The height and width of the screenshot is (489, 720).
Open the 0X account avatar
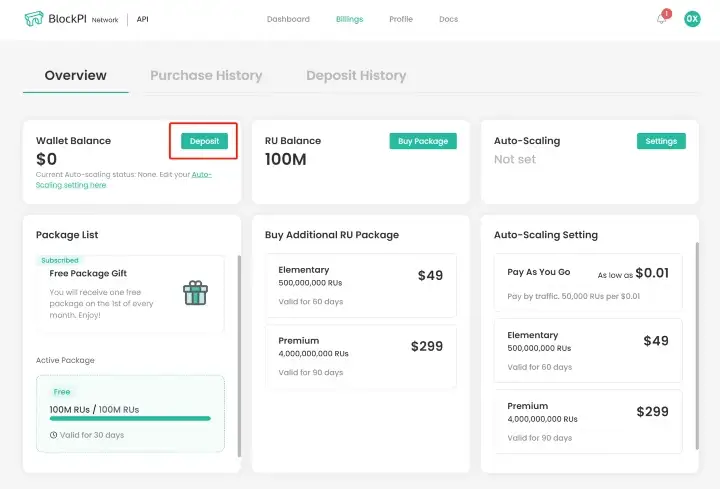pyautogui.click(x=692, y=19)
